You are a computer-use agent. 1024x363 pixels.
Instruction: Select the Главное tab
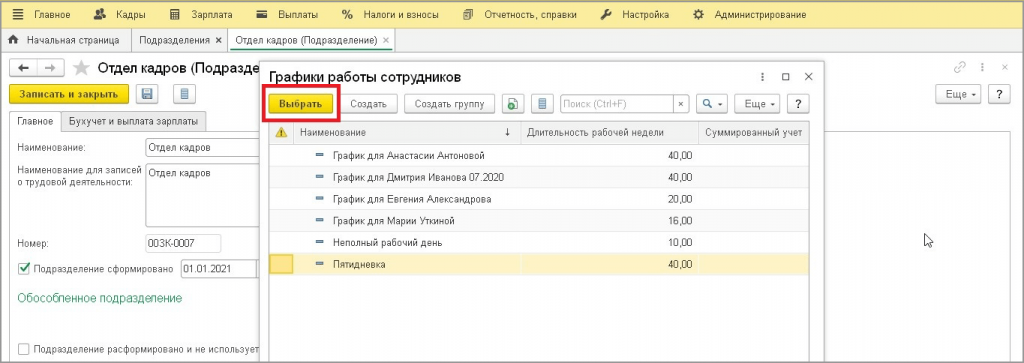point(35,121)
